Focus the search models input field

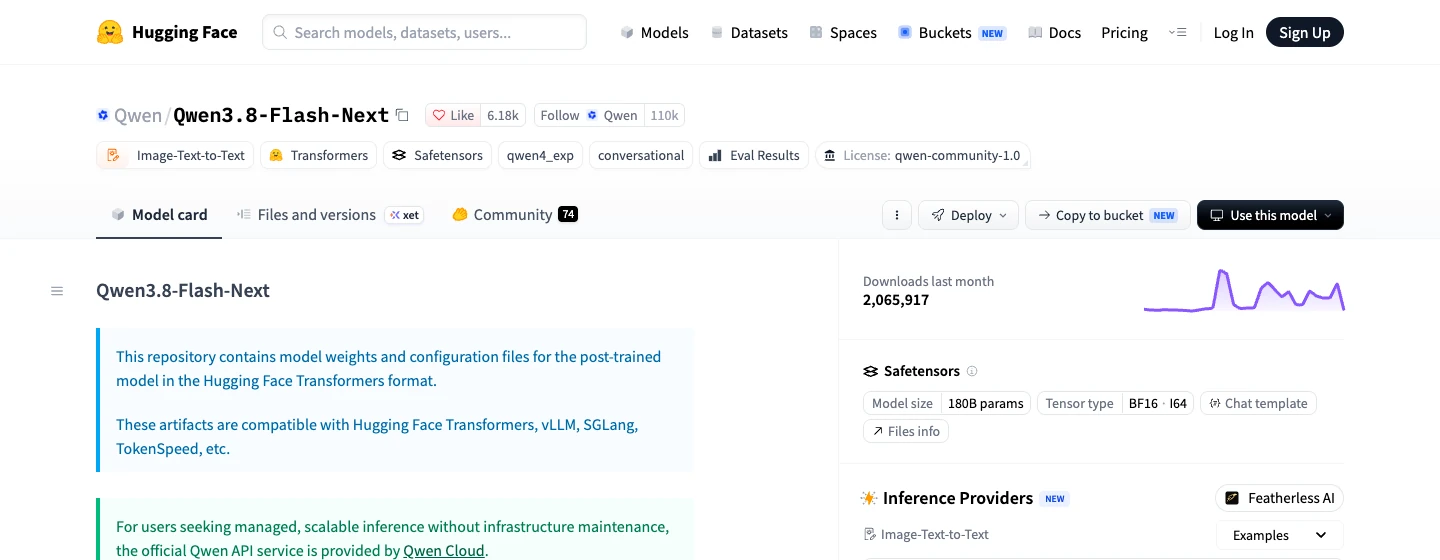(x=424, y=32)
